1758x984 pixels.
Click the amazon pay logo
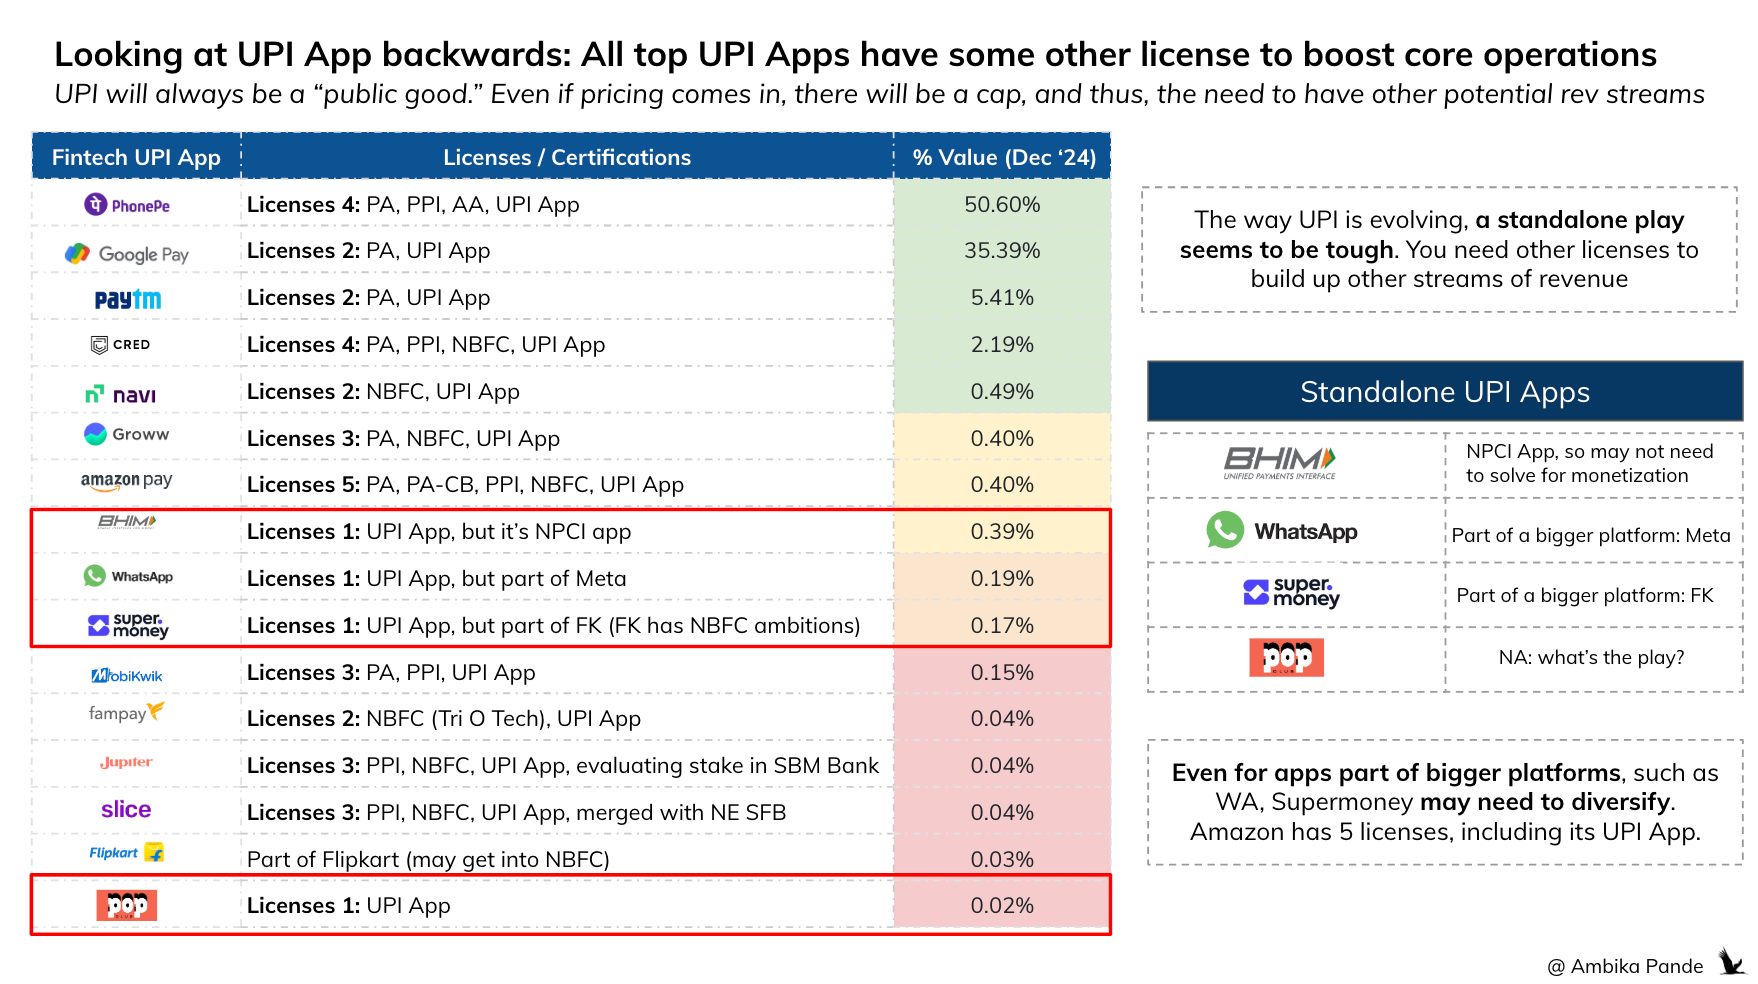pos(127,481)
